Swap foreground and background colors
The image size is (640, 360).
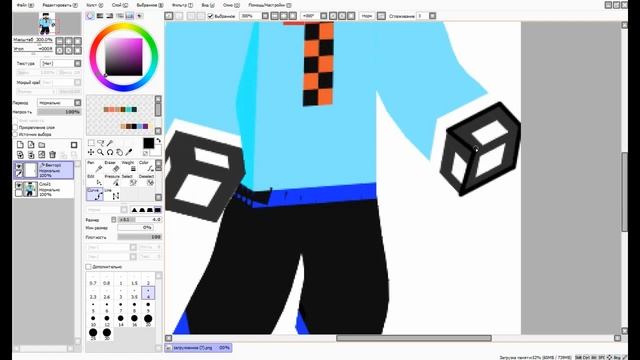click(158, 140)
